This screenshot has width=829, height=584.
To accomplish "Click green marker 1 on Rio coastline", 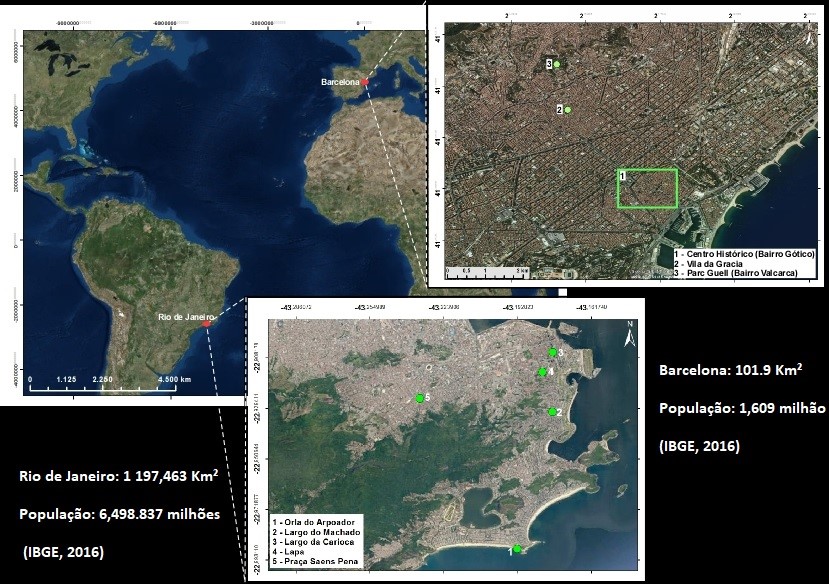I will (x=517, y=548).
